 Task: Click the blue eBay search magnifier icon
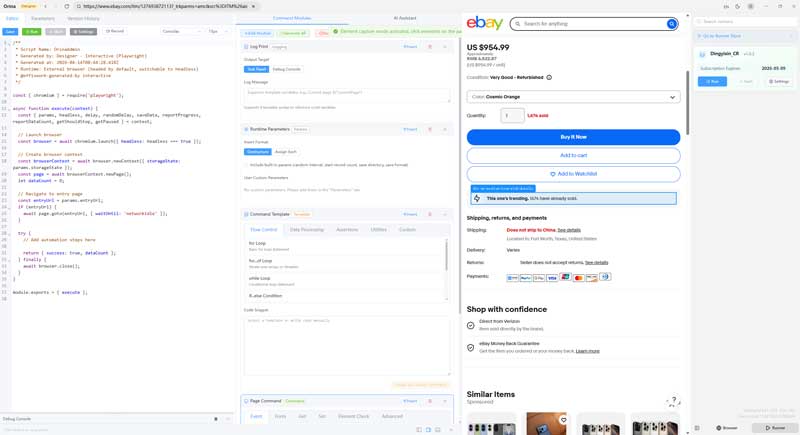point(671,24)
